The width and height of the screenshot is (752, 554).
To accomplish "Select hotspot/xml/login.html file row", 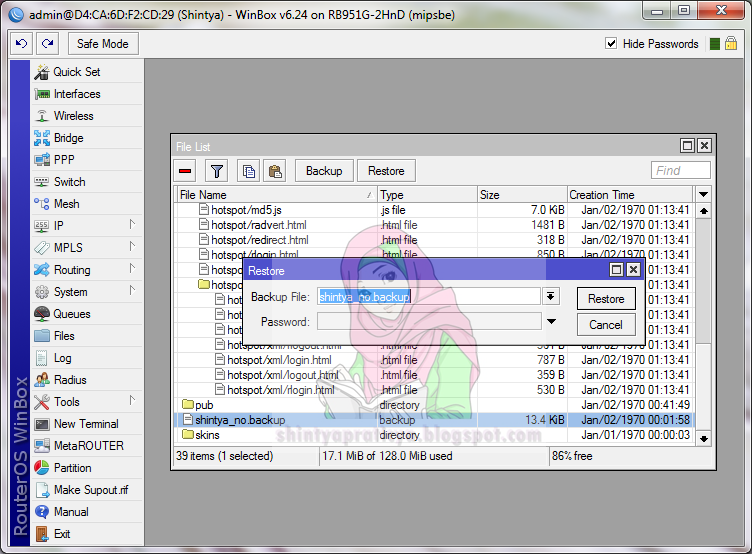I will pos(435,360).
